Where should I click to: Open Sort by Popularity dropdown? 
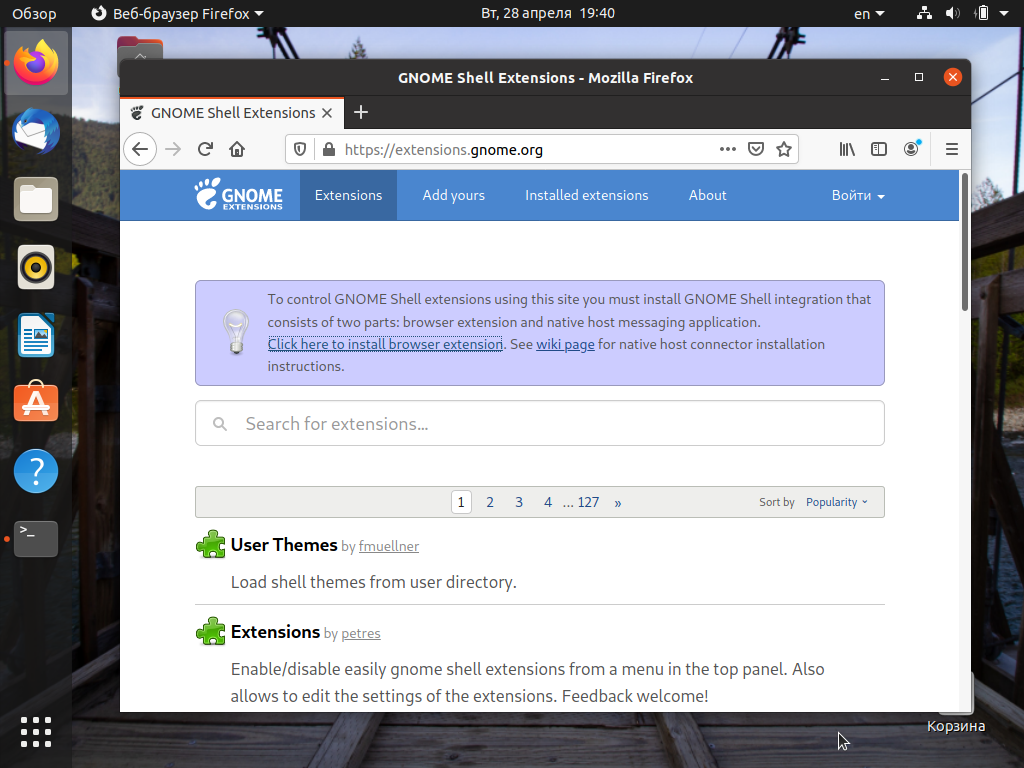click(837, 502)
